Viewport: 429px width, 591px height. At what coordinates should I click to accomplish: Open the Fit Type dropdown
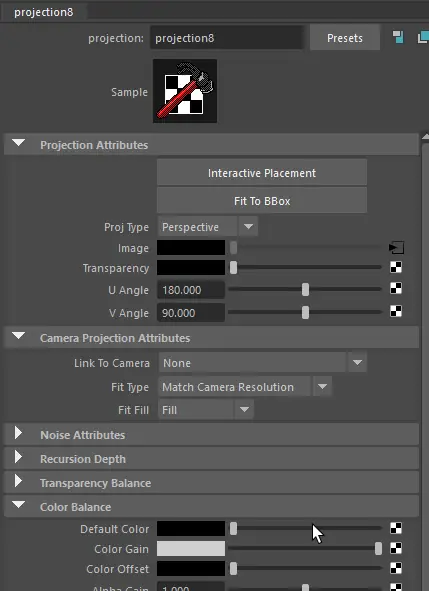point(245,387)
